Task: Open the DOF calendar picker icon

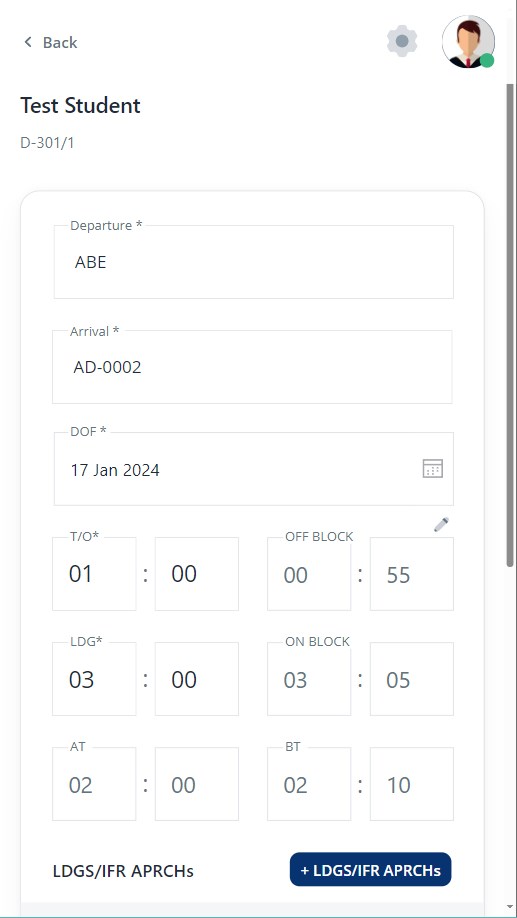Action: click(433, 469)
